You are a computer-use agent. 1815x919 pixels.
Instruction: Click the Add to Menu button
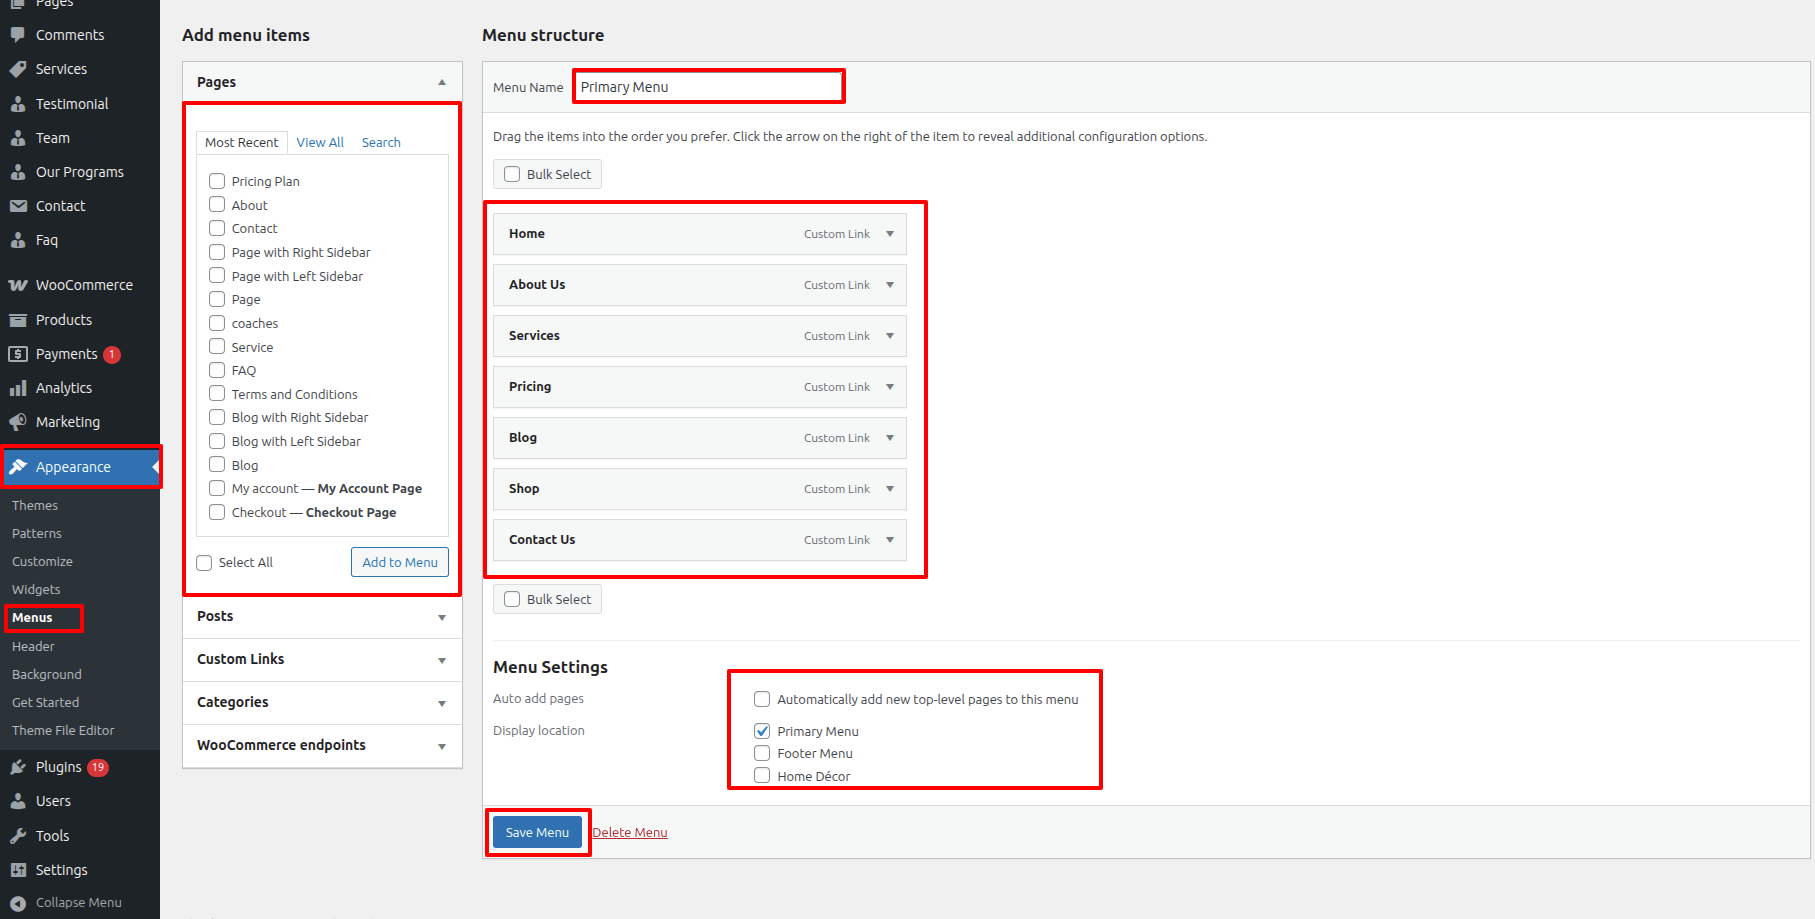[400, 562]
